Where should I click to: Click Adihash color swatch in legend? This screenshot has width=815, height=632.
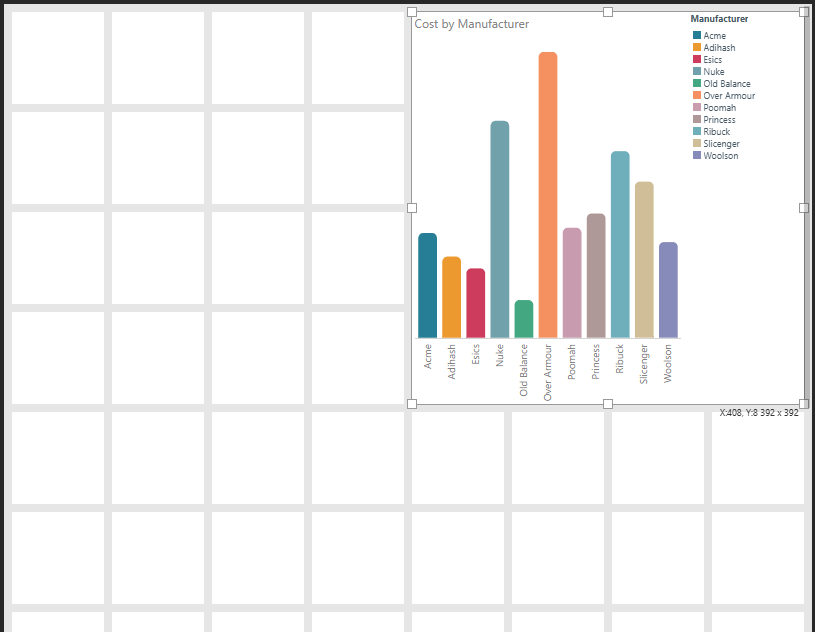tap(696, 47)
